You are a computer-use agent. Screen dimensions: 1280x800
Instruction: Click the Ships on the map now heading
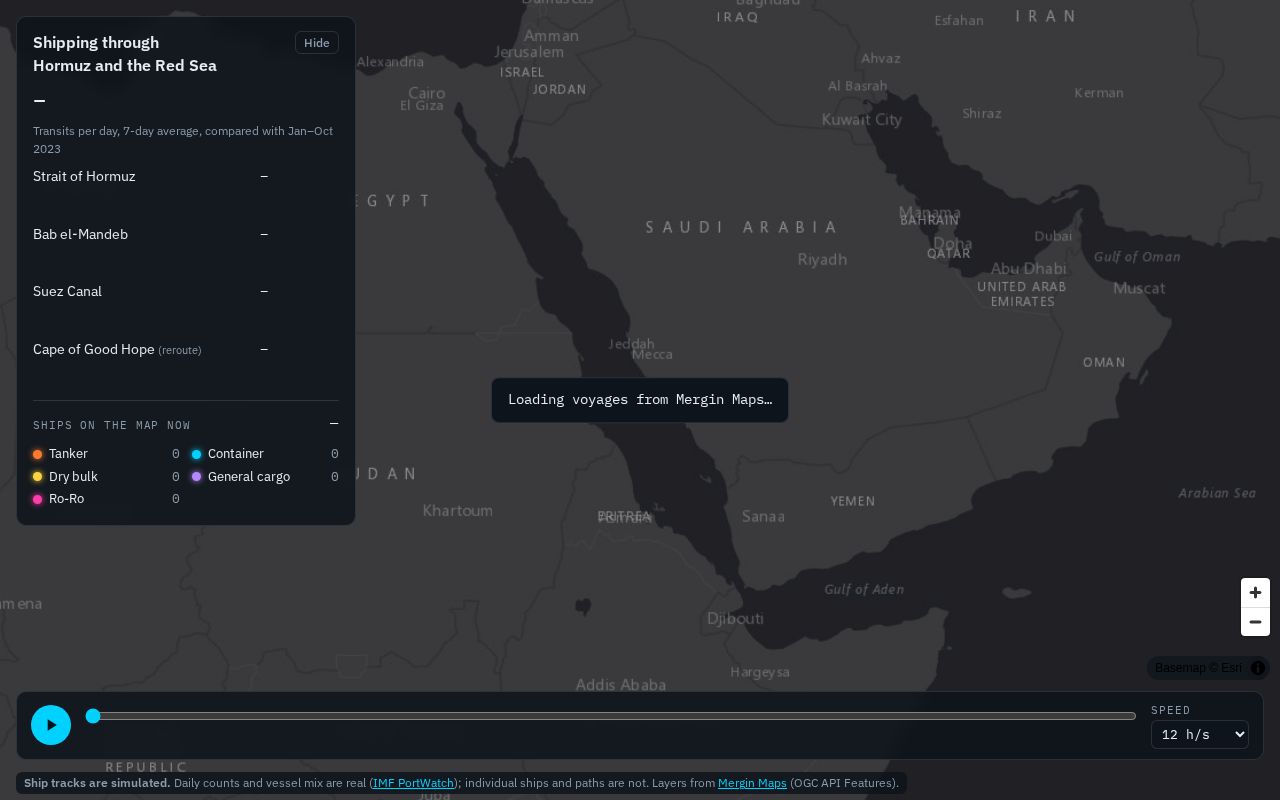112,425
